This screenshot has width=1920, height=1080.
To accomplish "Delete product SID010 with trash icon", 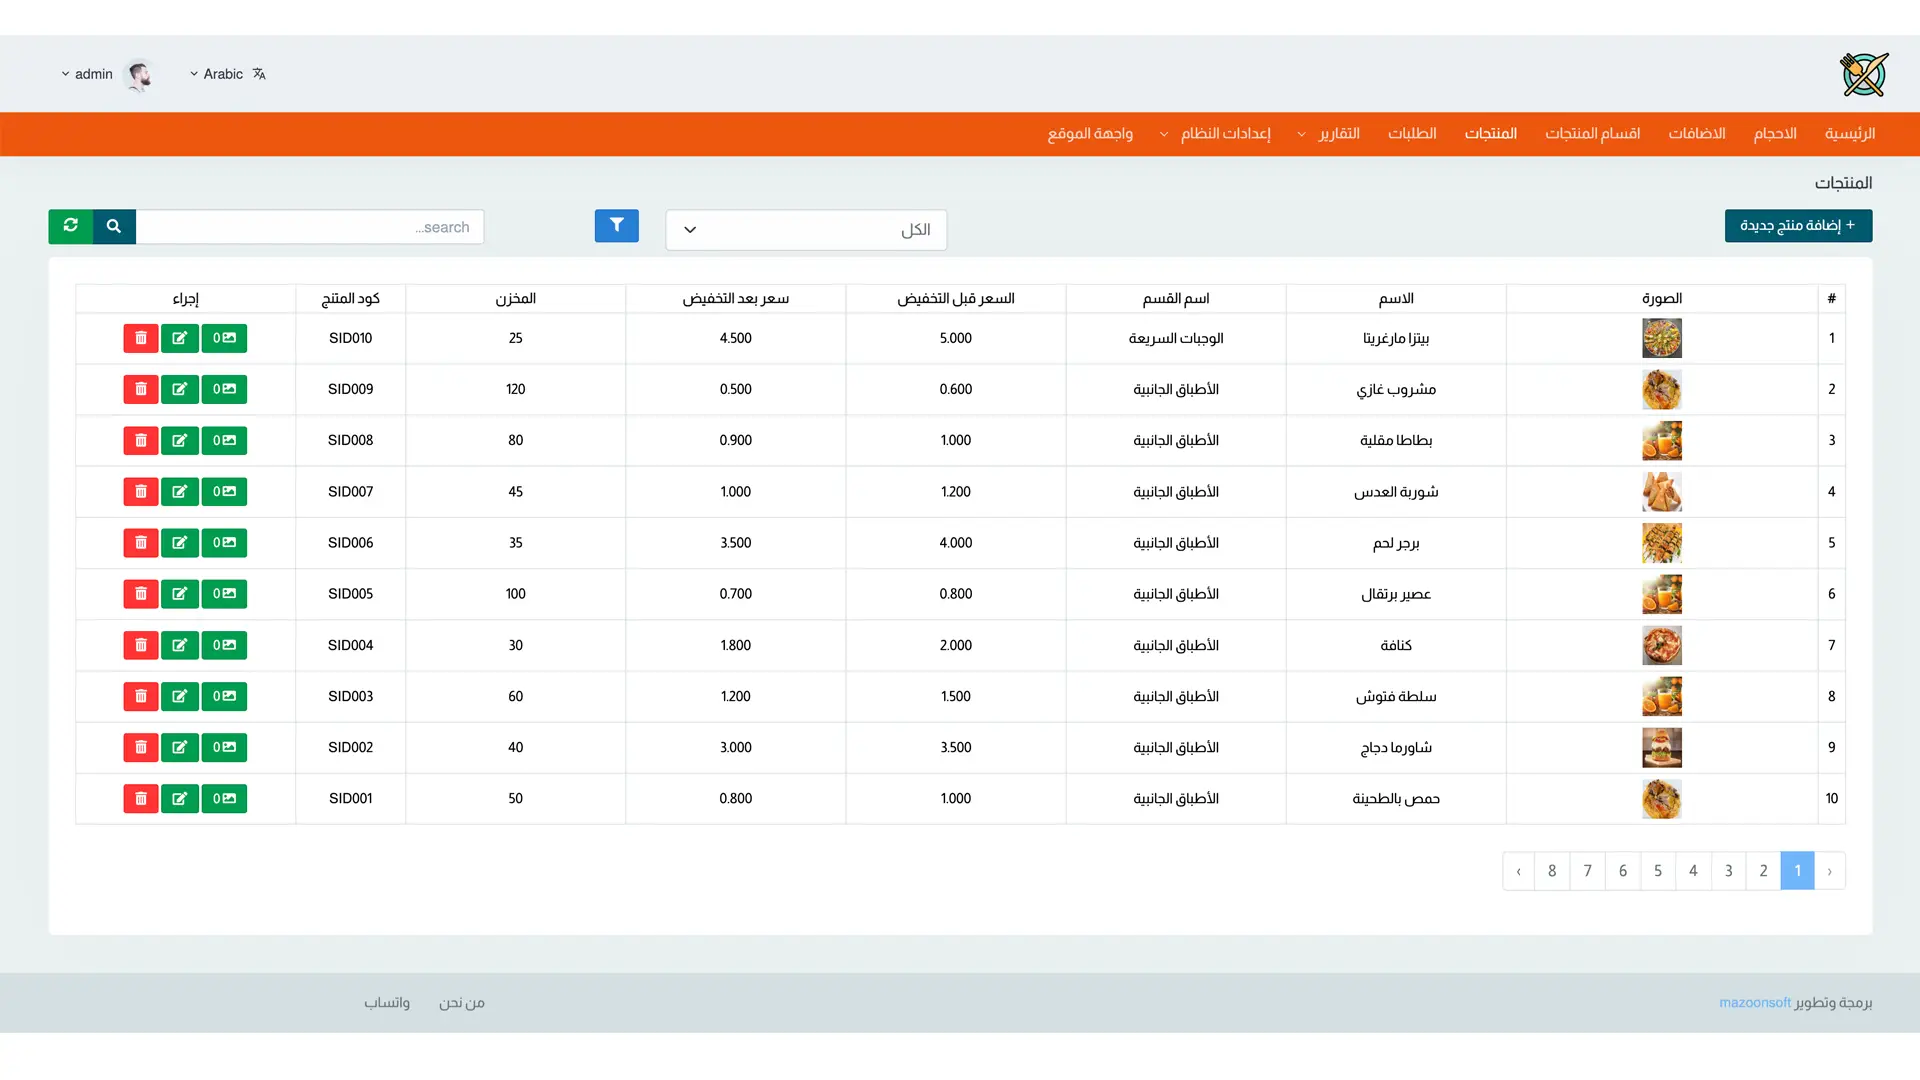I will [141, 338].
